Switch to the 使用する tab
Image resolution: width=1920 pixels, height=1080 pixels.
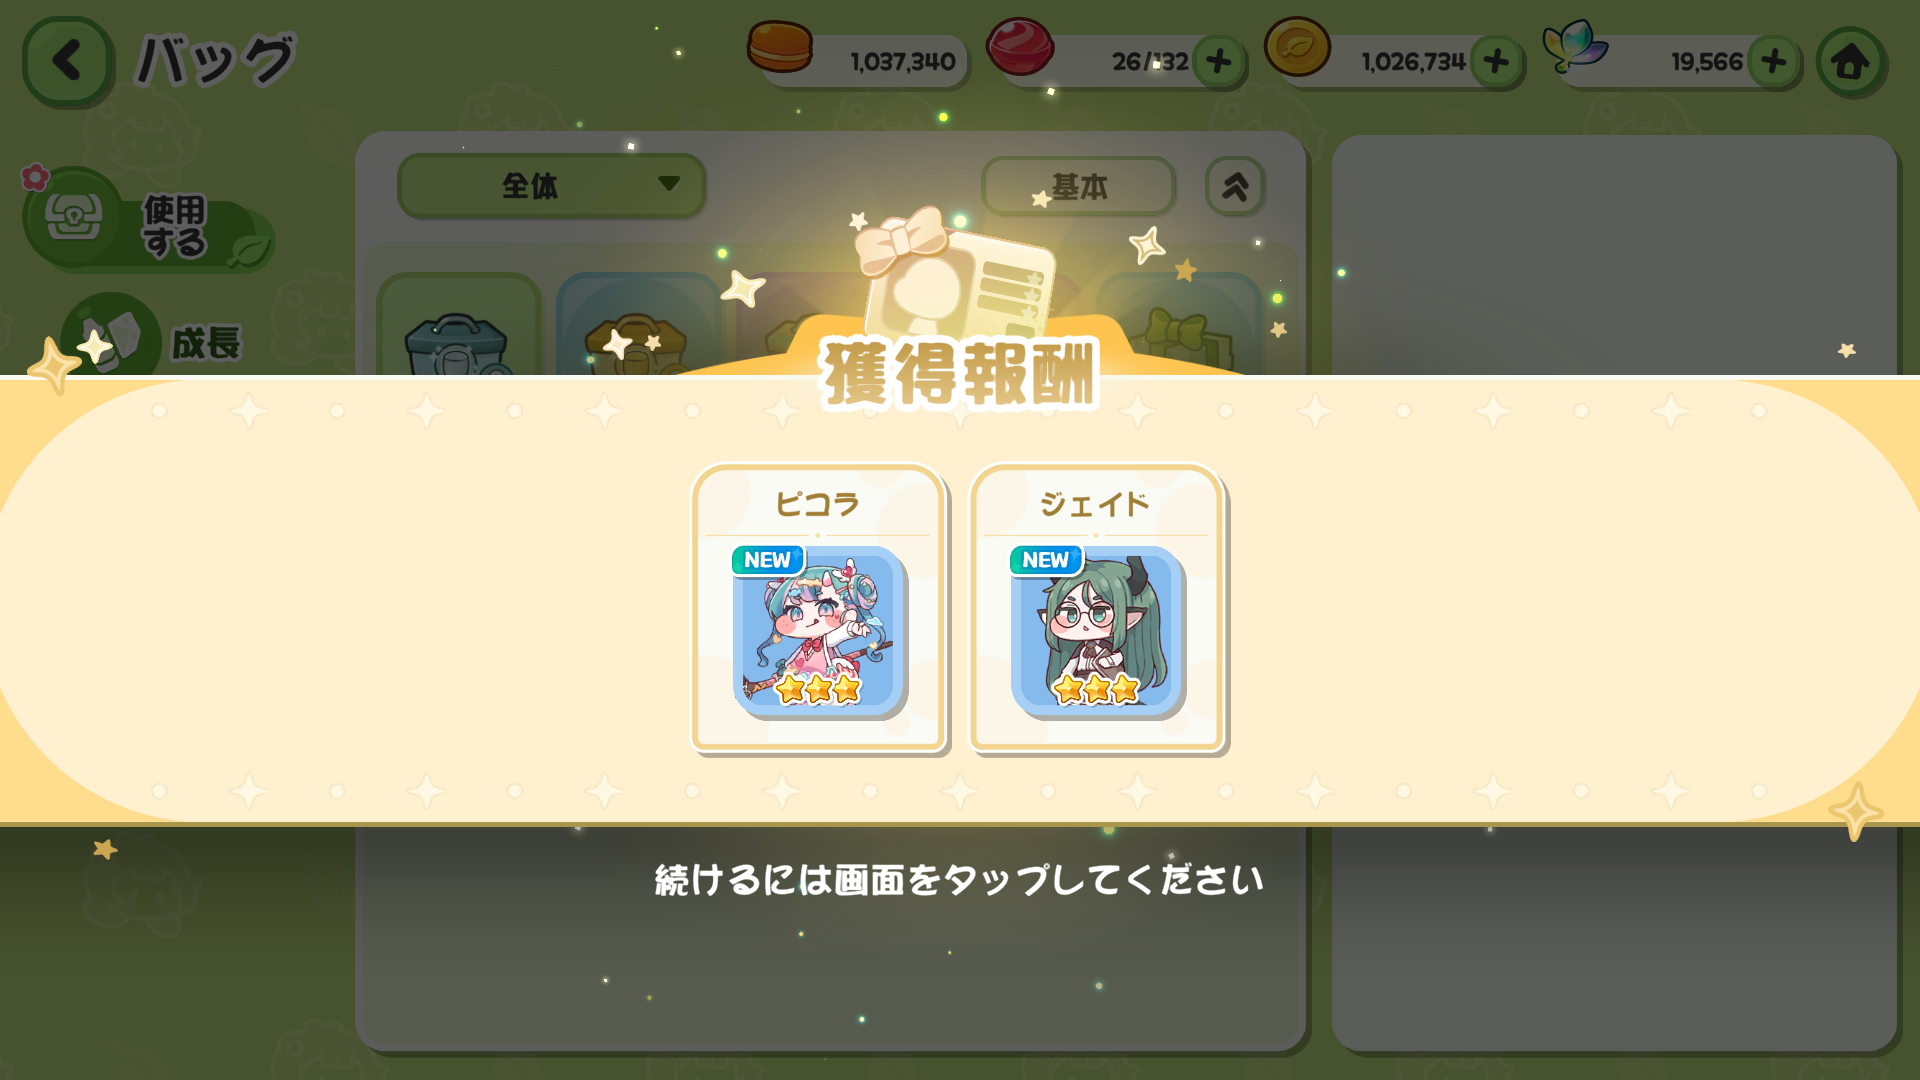tap(148, 222)
